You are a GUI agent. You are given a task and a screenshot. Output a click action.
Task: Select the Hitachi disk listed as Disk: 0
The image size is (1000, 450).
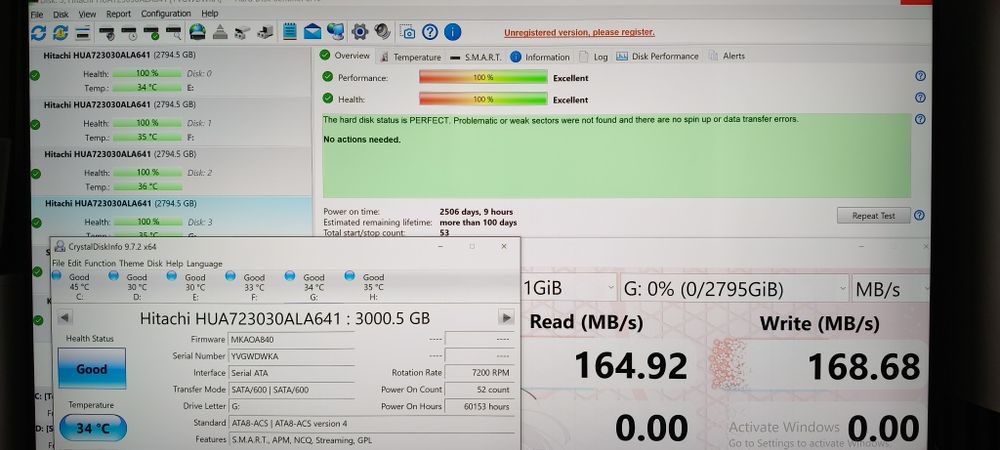(171, 72)
